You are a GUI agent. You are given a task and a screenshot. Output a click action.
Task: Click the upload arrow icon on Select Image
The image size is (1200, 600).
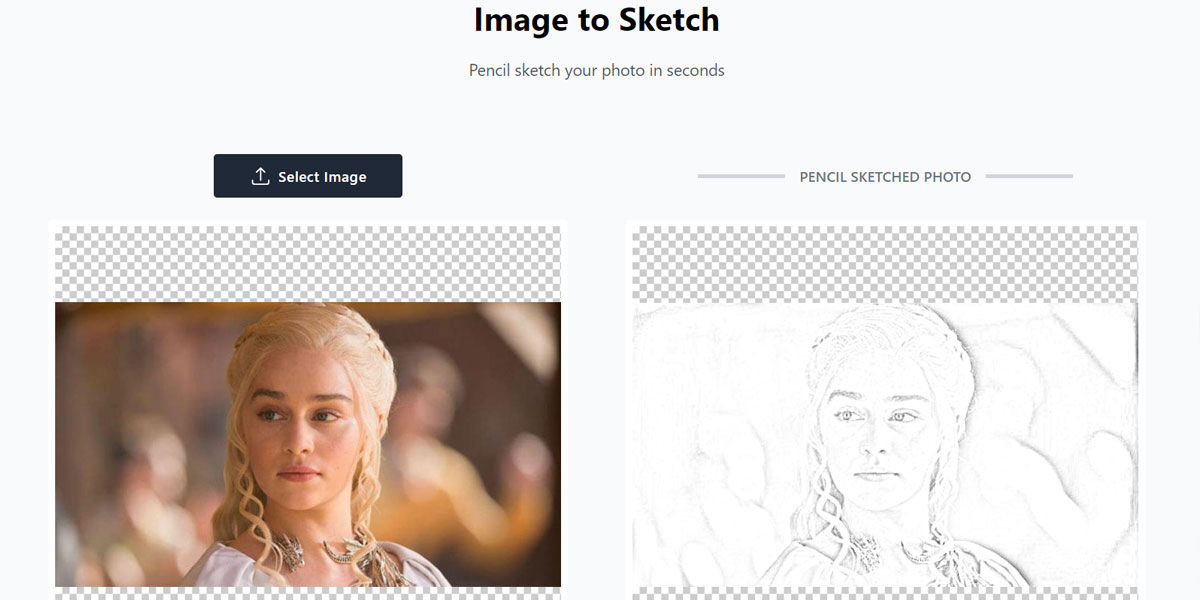[260, 176]
